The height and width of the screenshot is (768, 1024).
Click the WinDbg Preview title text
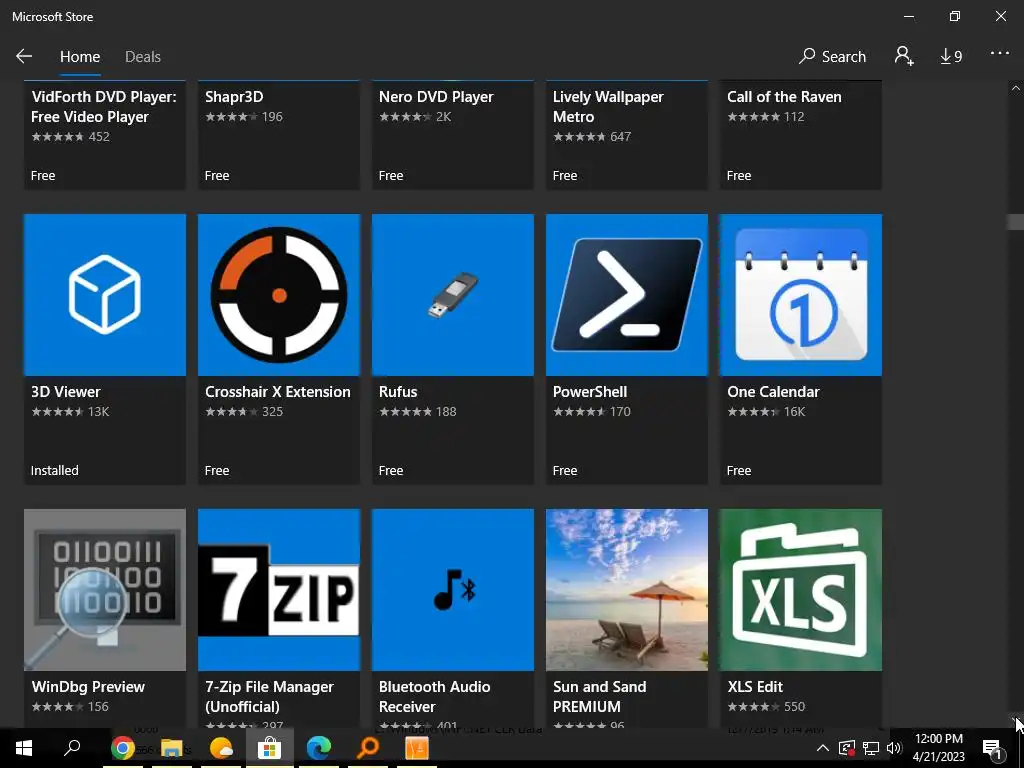pyautogui.click(x=88, y=686)
